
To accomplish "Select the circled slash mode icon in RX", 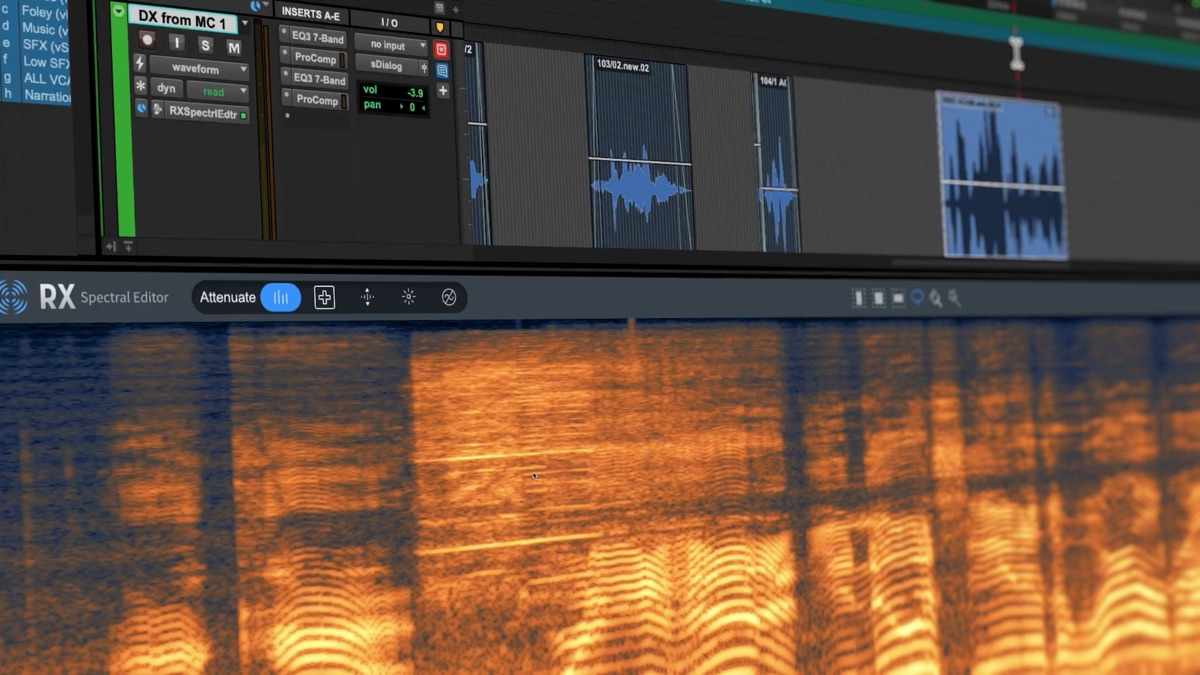I will pyautogui.click(x=449, y=297).
